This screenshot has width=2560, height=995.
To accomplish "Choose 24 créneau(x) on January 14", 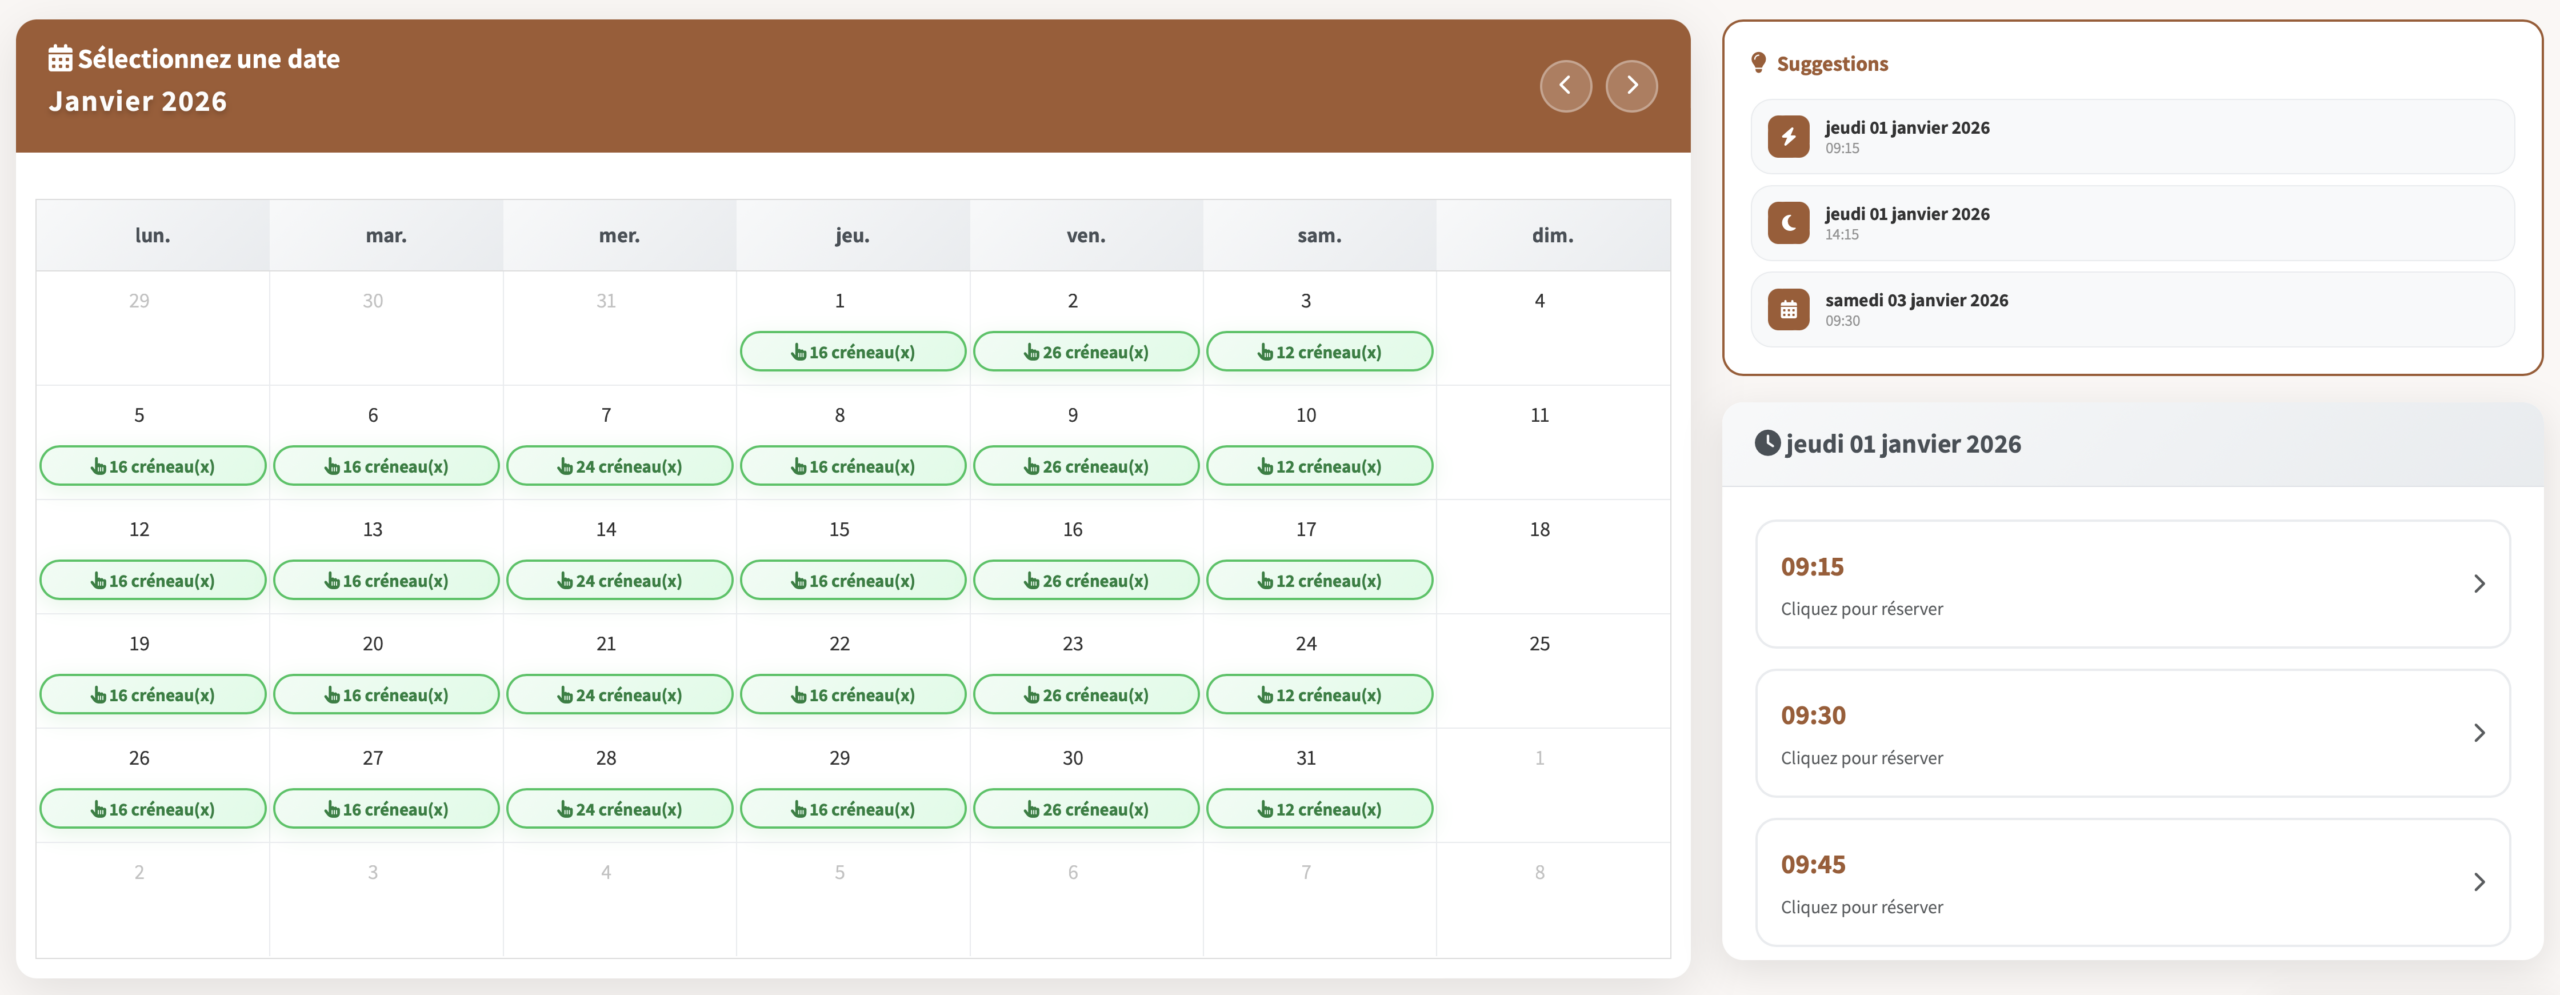I will [x=619, y=581].
